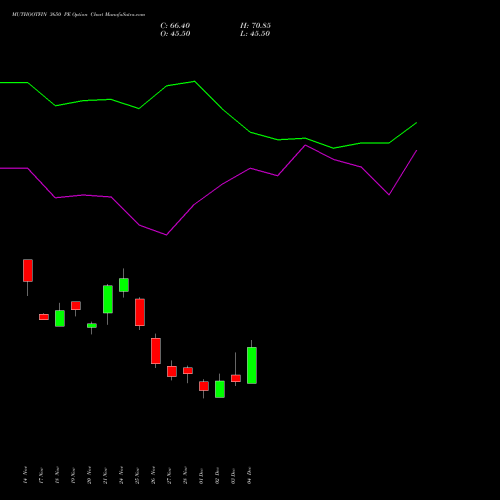Select the red candlestick for 28 Nov
The image size is (500, 500).
[188, 370]
